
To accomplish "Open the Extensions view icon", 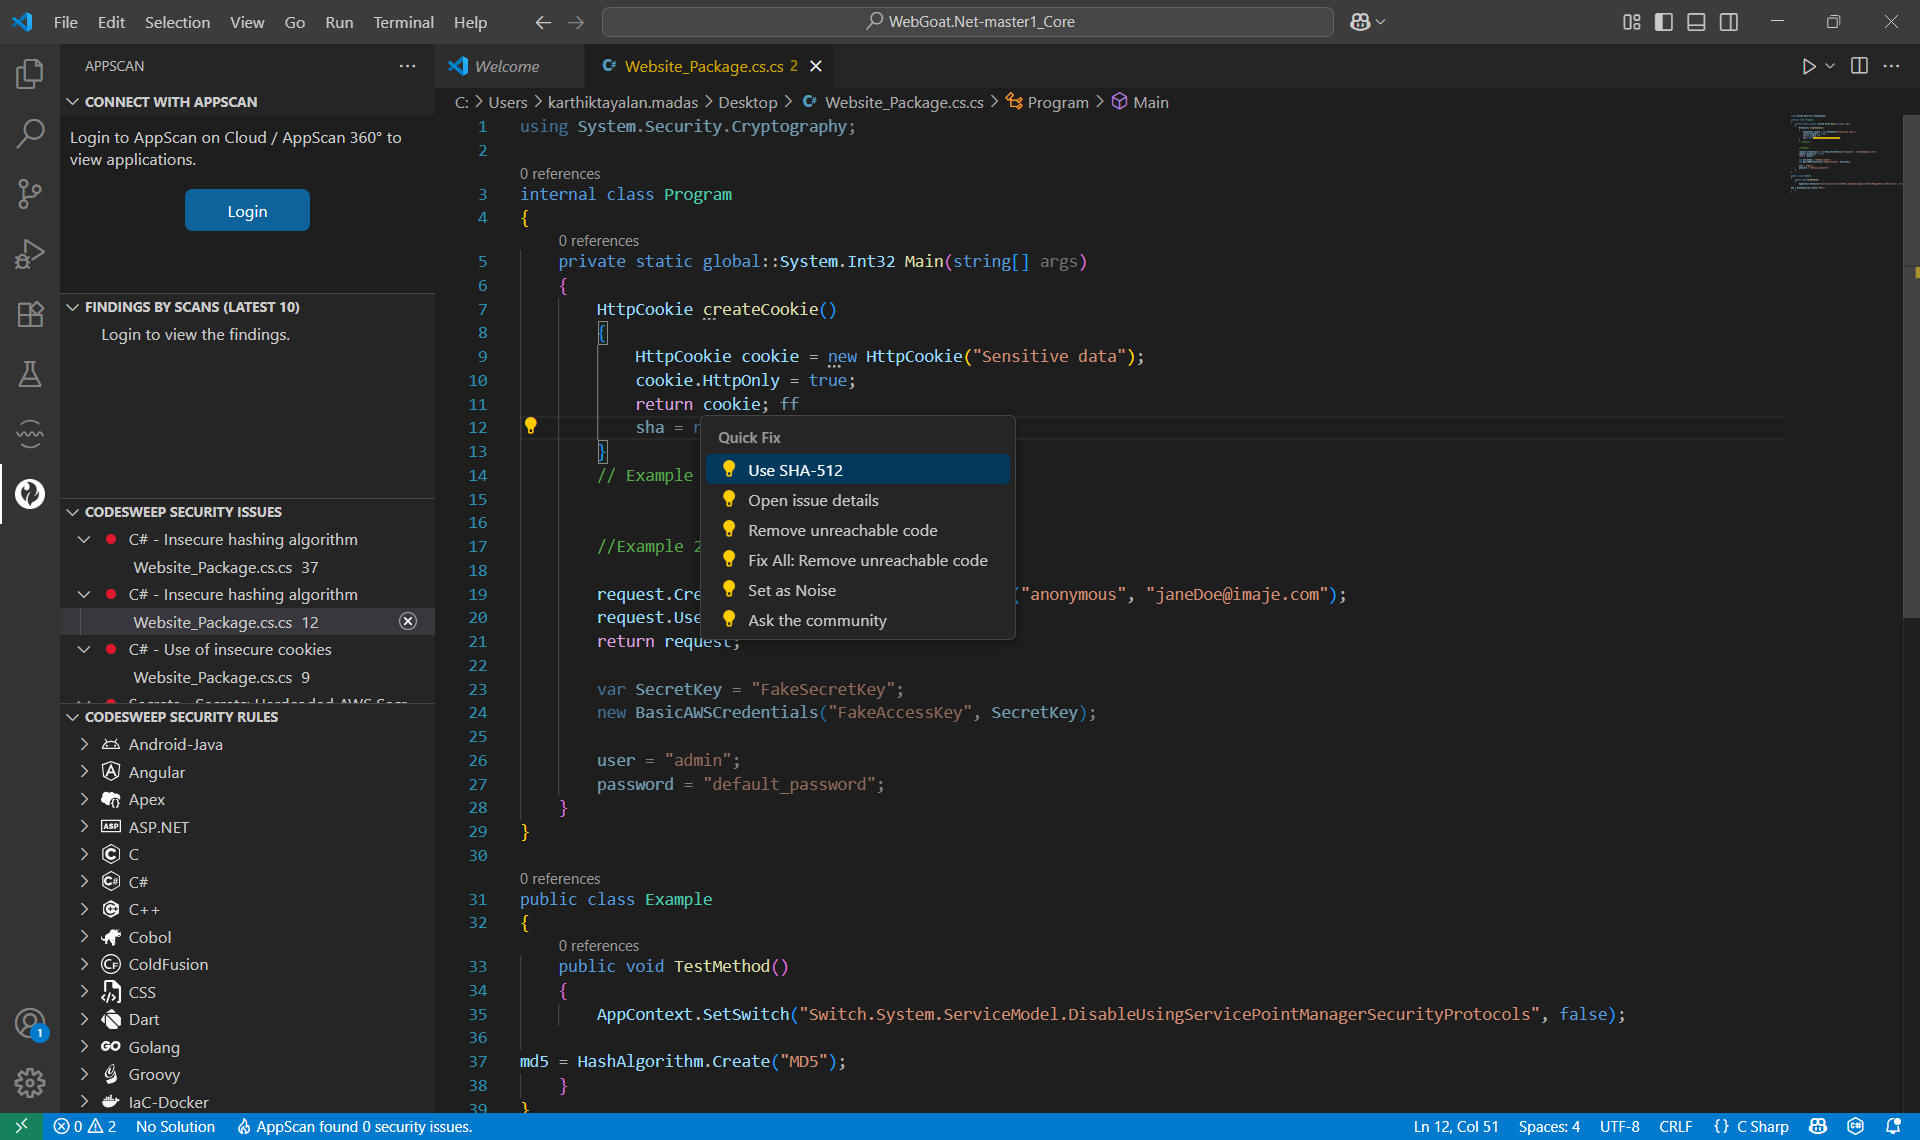I will [30, 314].
